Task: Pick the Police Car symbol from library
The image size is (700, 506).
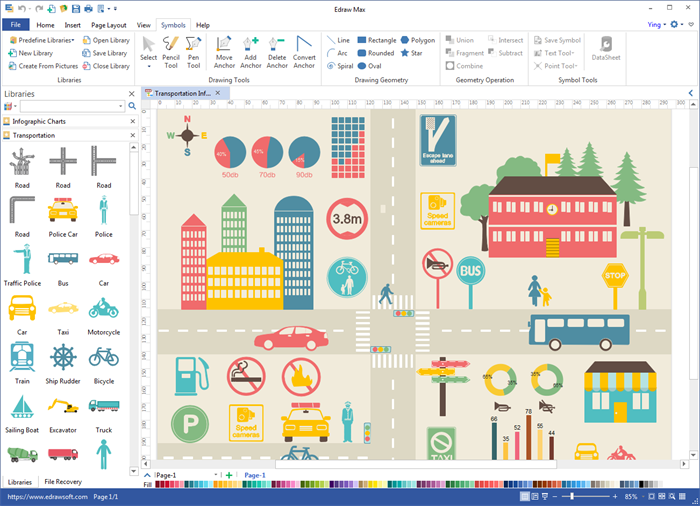Action: coord(63,212)
